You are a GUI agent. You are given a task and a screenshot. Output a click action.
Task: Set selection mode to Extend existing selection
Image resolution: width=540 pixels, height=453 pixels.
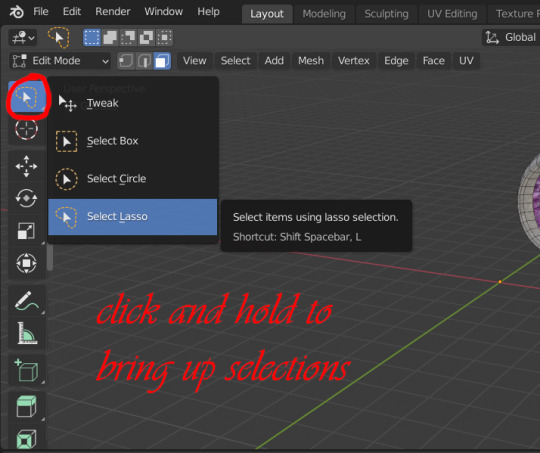click(110, 37)
